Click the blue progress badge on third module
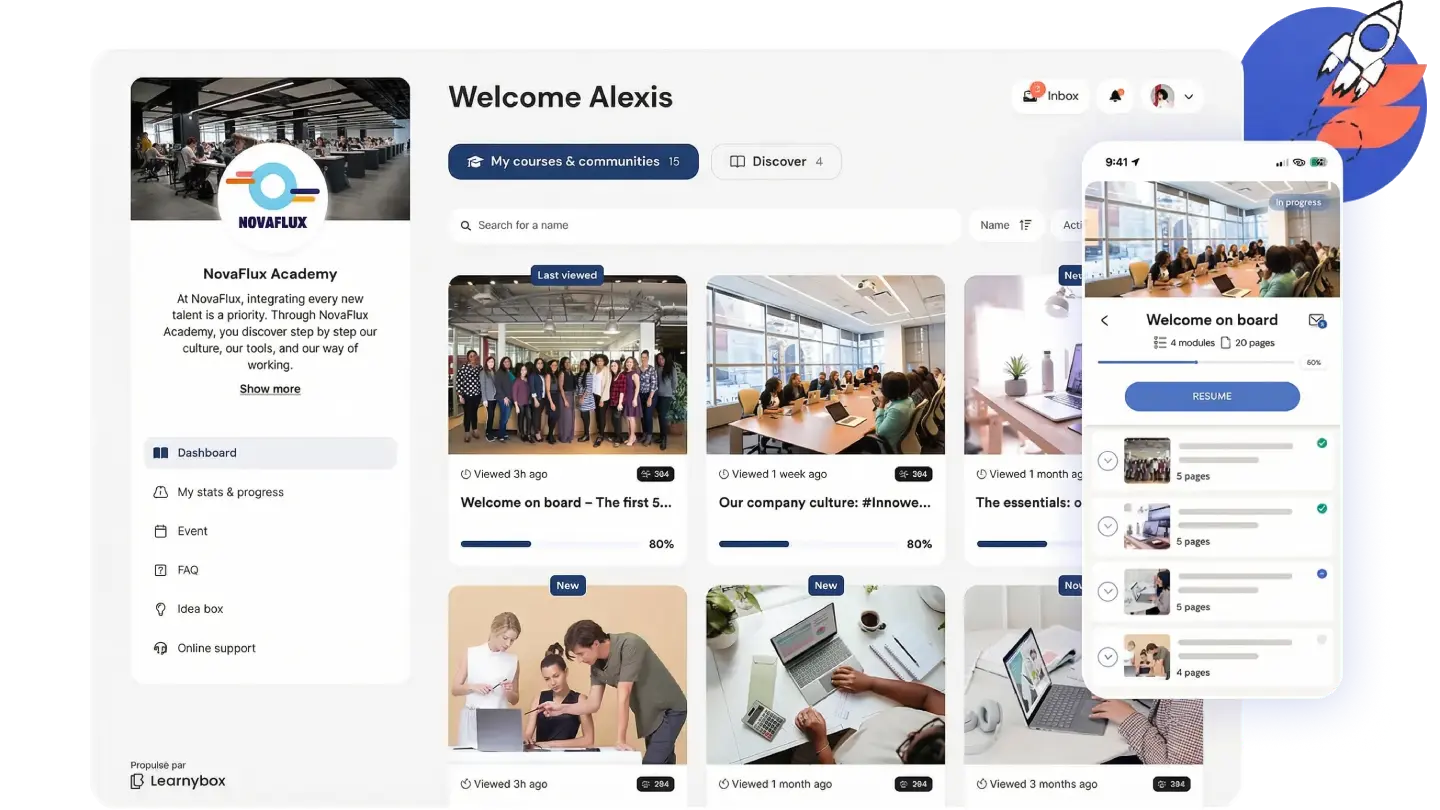Viewport: 1440px width, 810px height. pos(1322,574)
